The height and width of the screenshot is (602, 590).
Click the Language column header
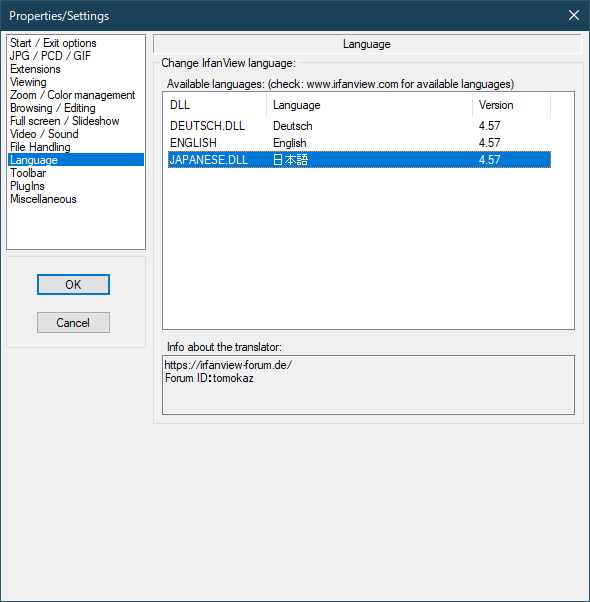tap(369, 105)
